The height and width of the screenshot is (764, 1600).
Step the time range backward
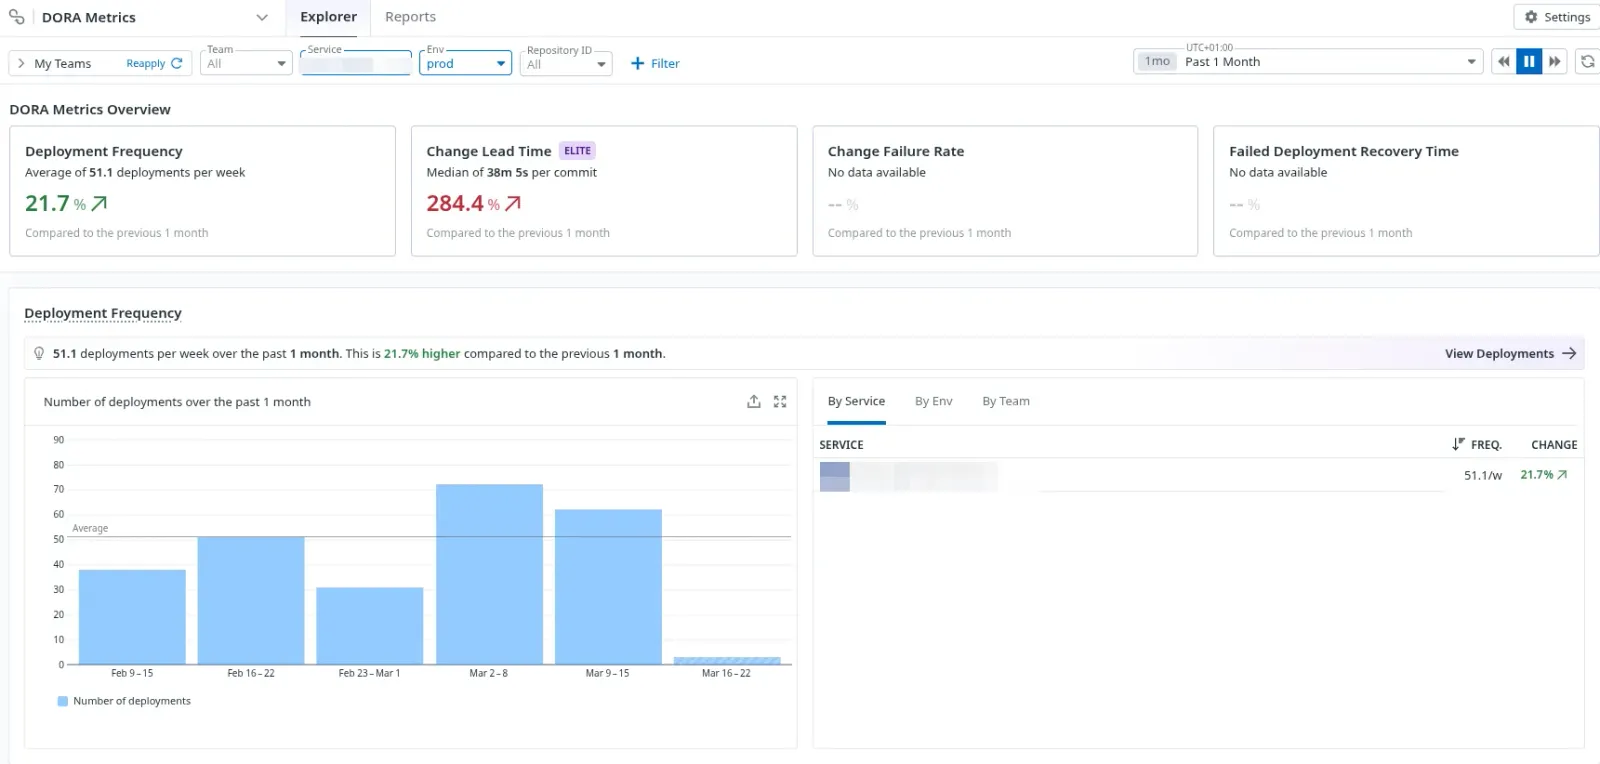1503,62
